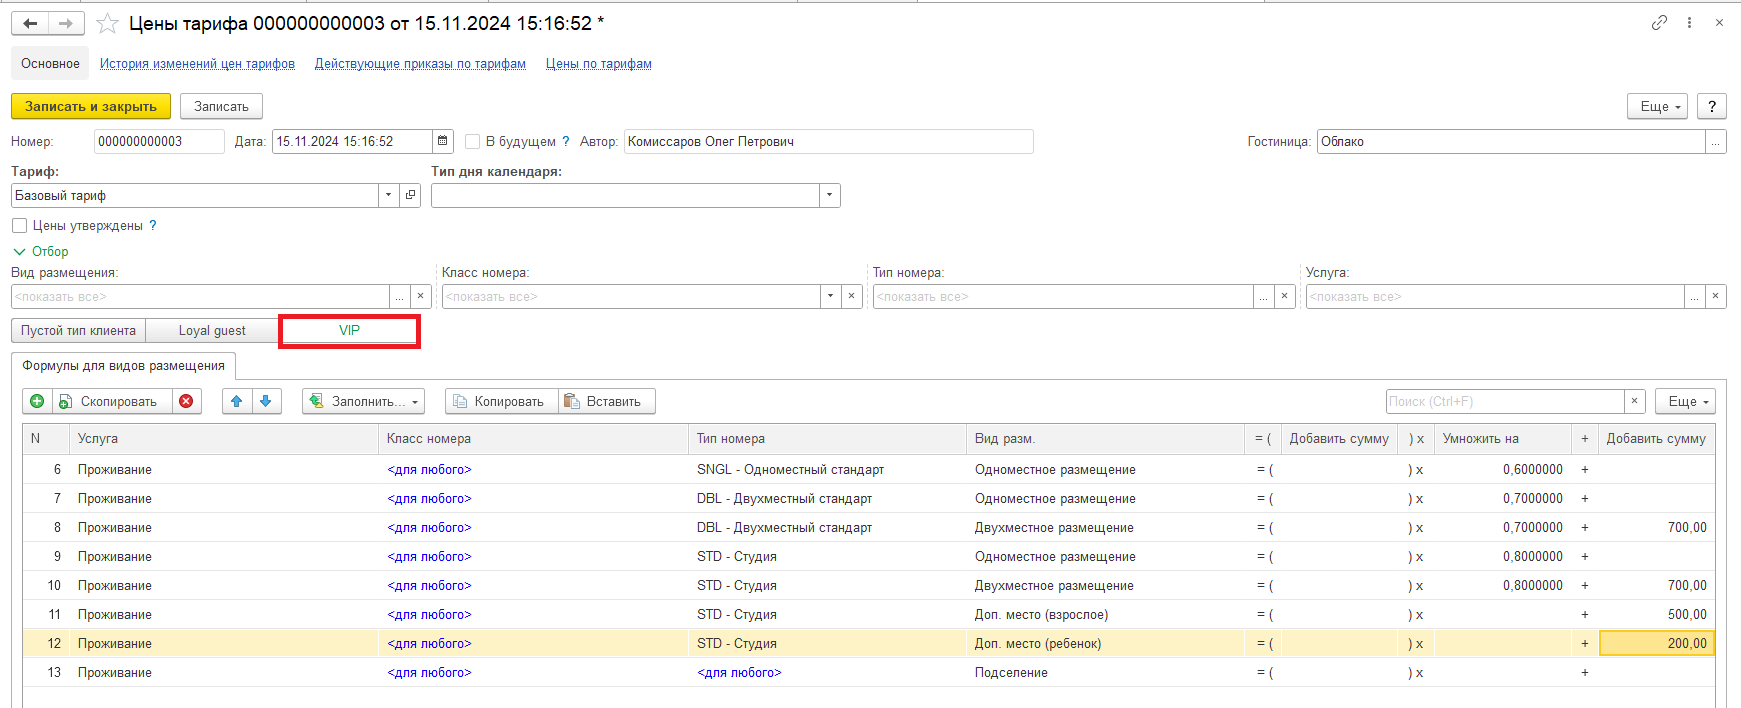Sort by Тип номера column header
The width and height of the screenshot is (1741, 708).
click(828, 438)
